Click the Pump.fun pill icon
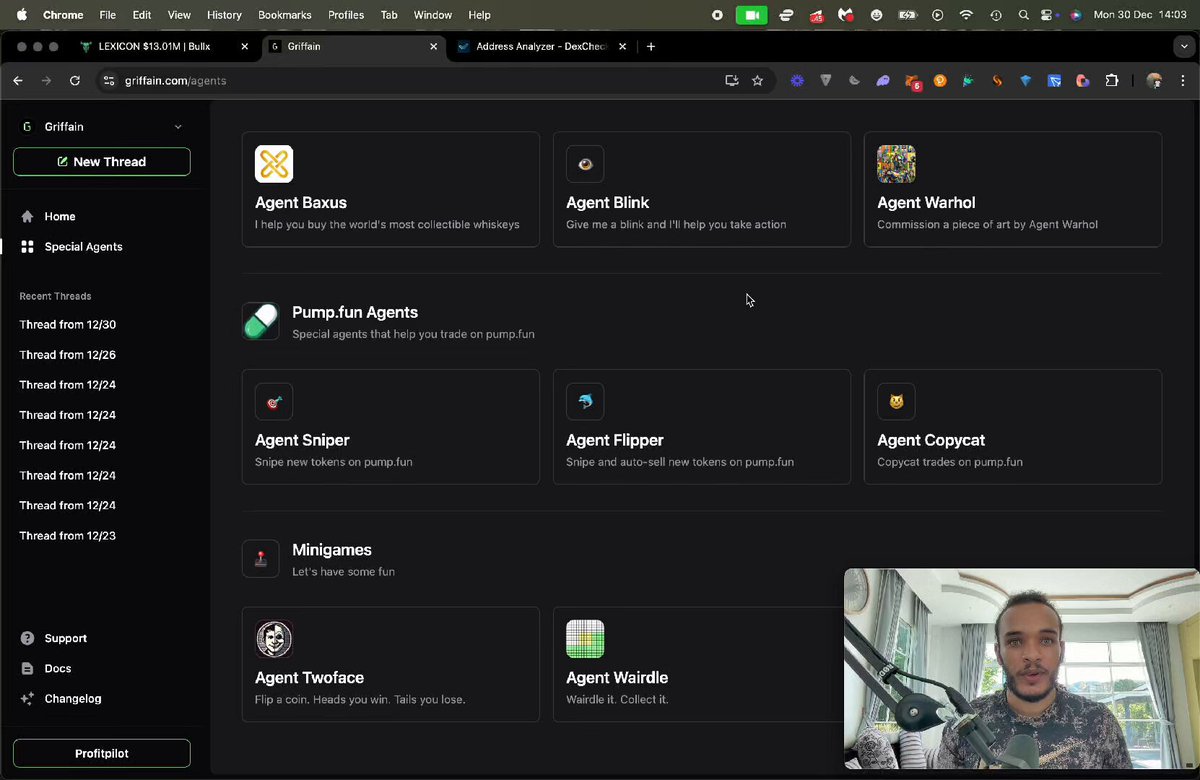The image size is (1200, 780). [x=261, y=321]
